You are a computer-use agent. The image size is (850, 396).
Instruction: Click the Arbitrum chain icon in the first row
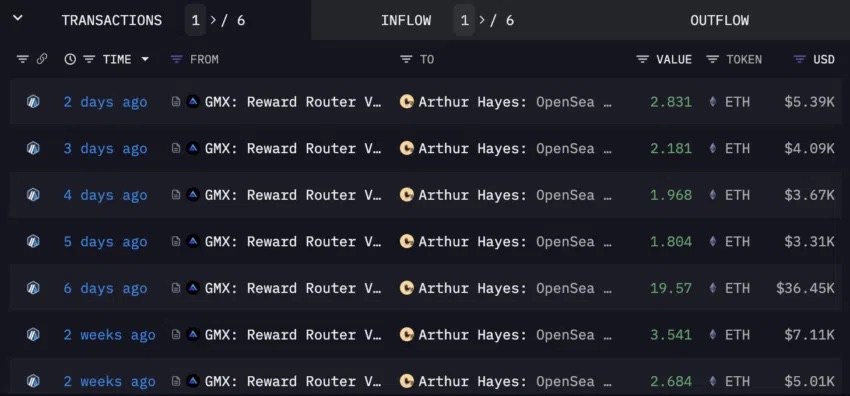click(33, 102)
